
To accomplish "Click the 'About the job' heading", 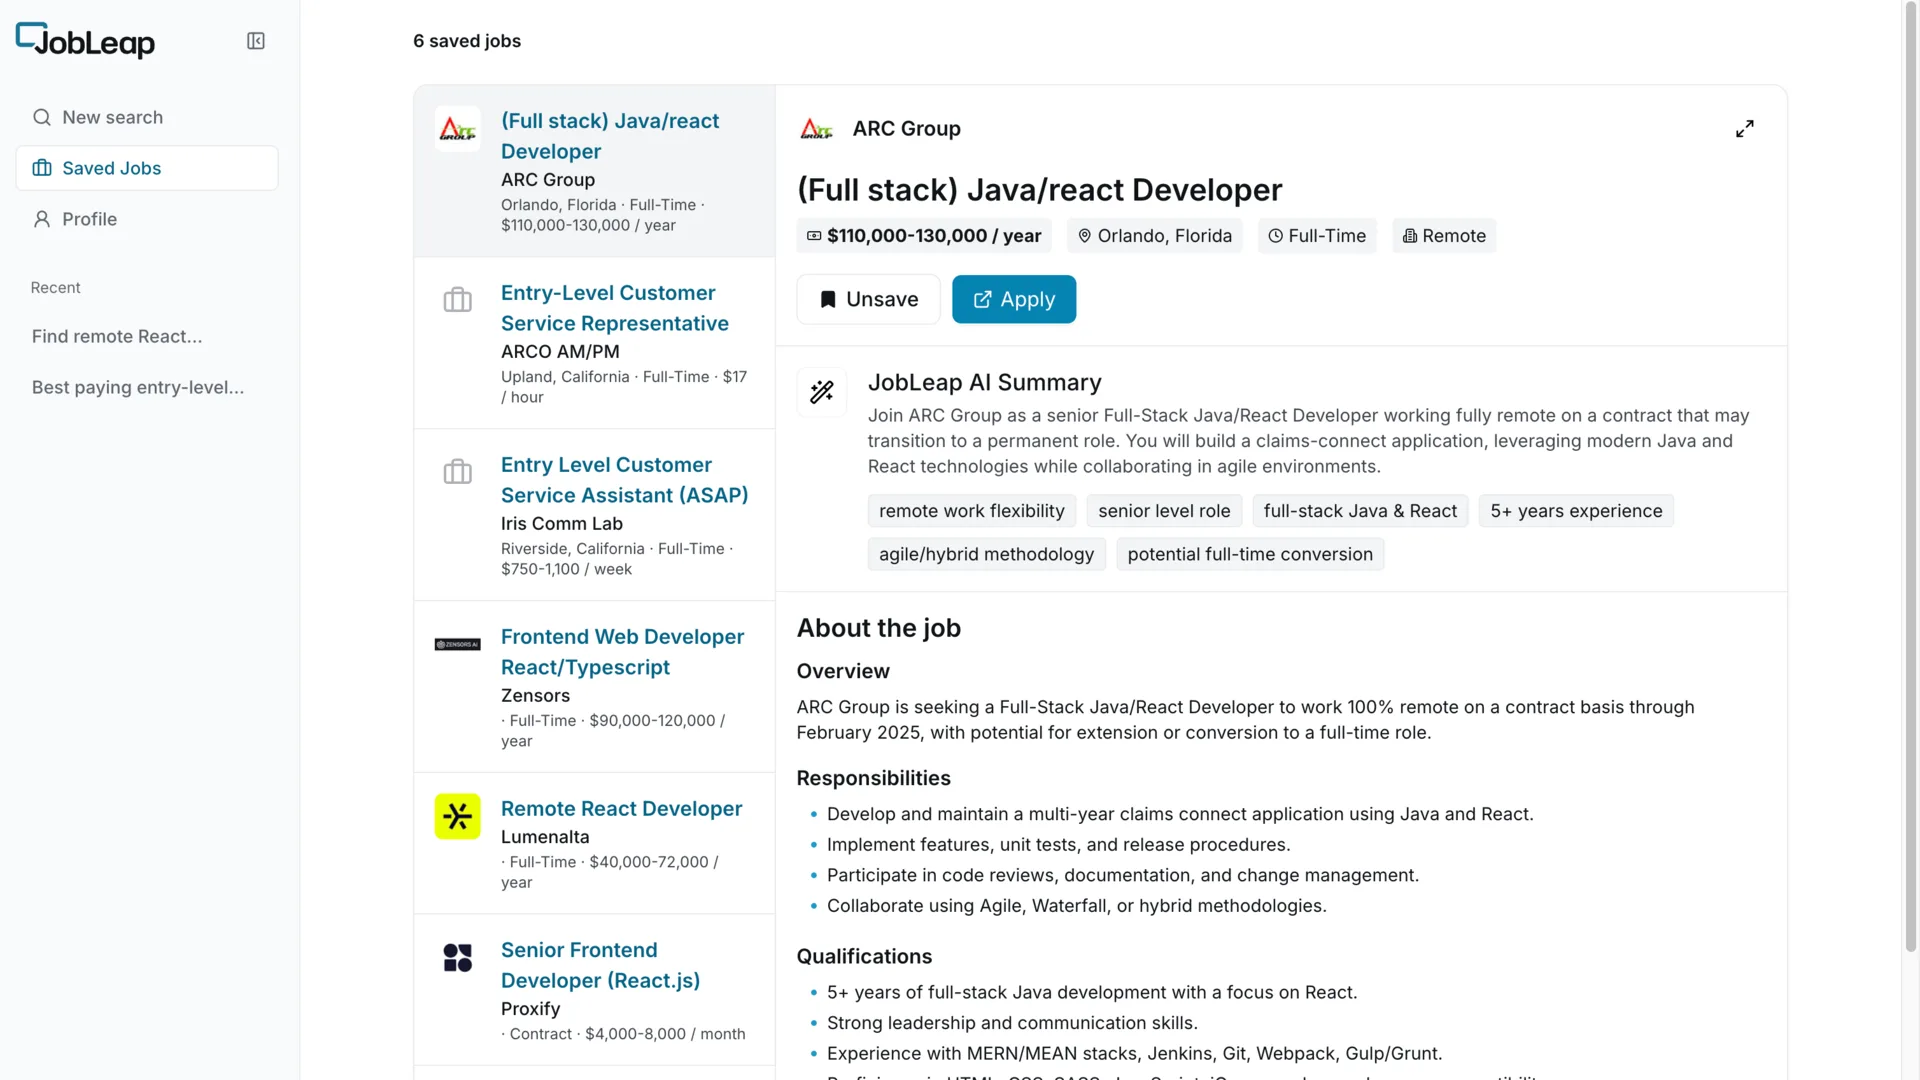I will (x=879, y=628).
